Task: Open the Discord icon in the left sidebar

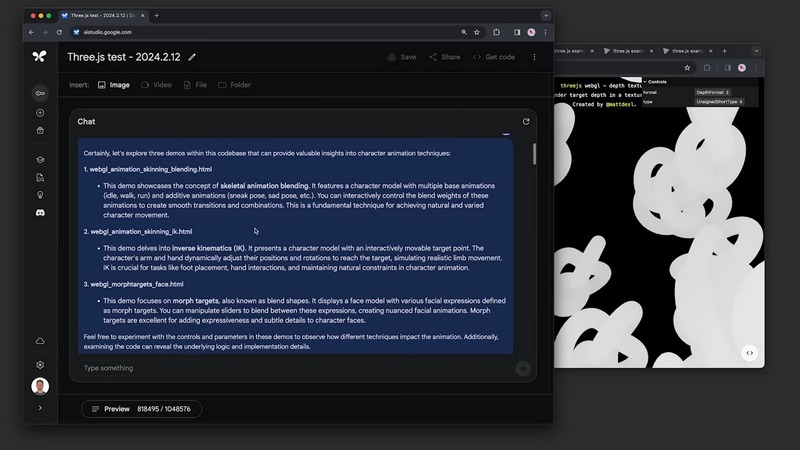Action: (x=40, y=212)
